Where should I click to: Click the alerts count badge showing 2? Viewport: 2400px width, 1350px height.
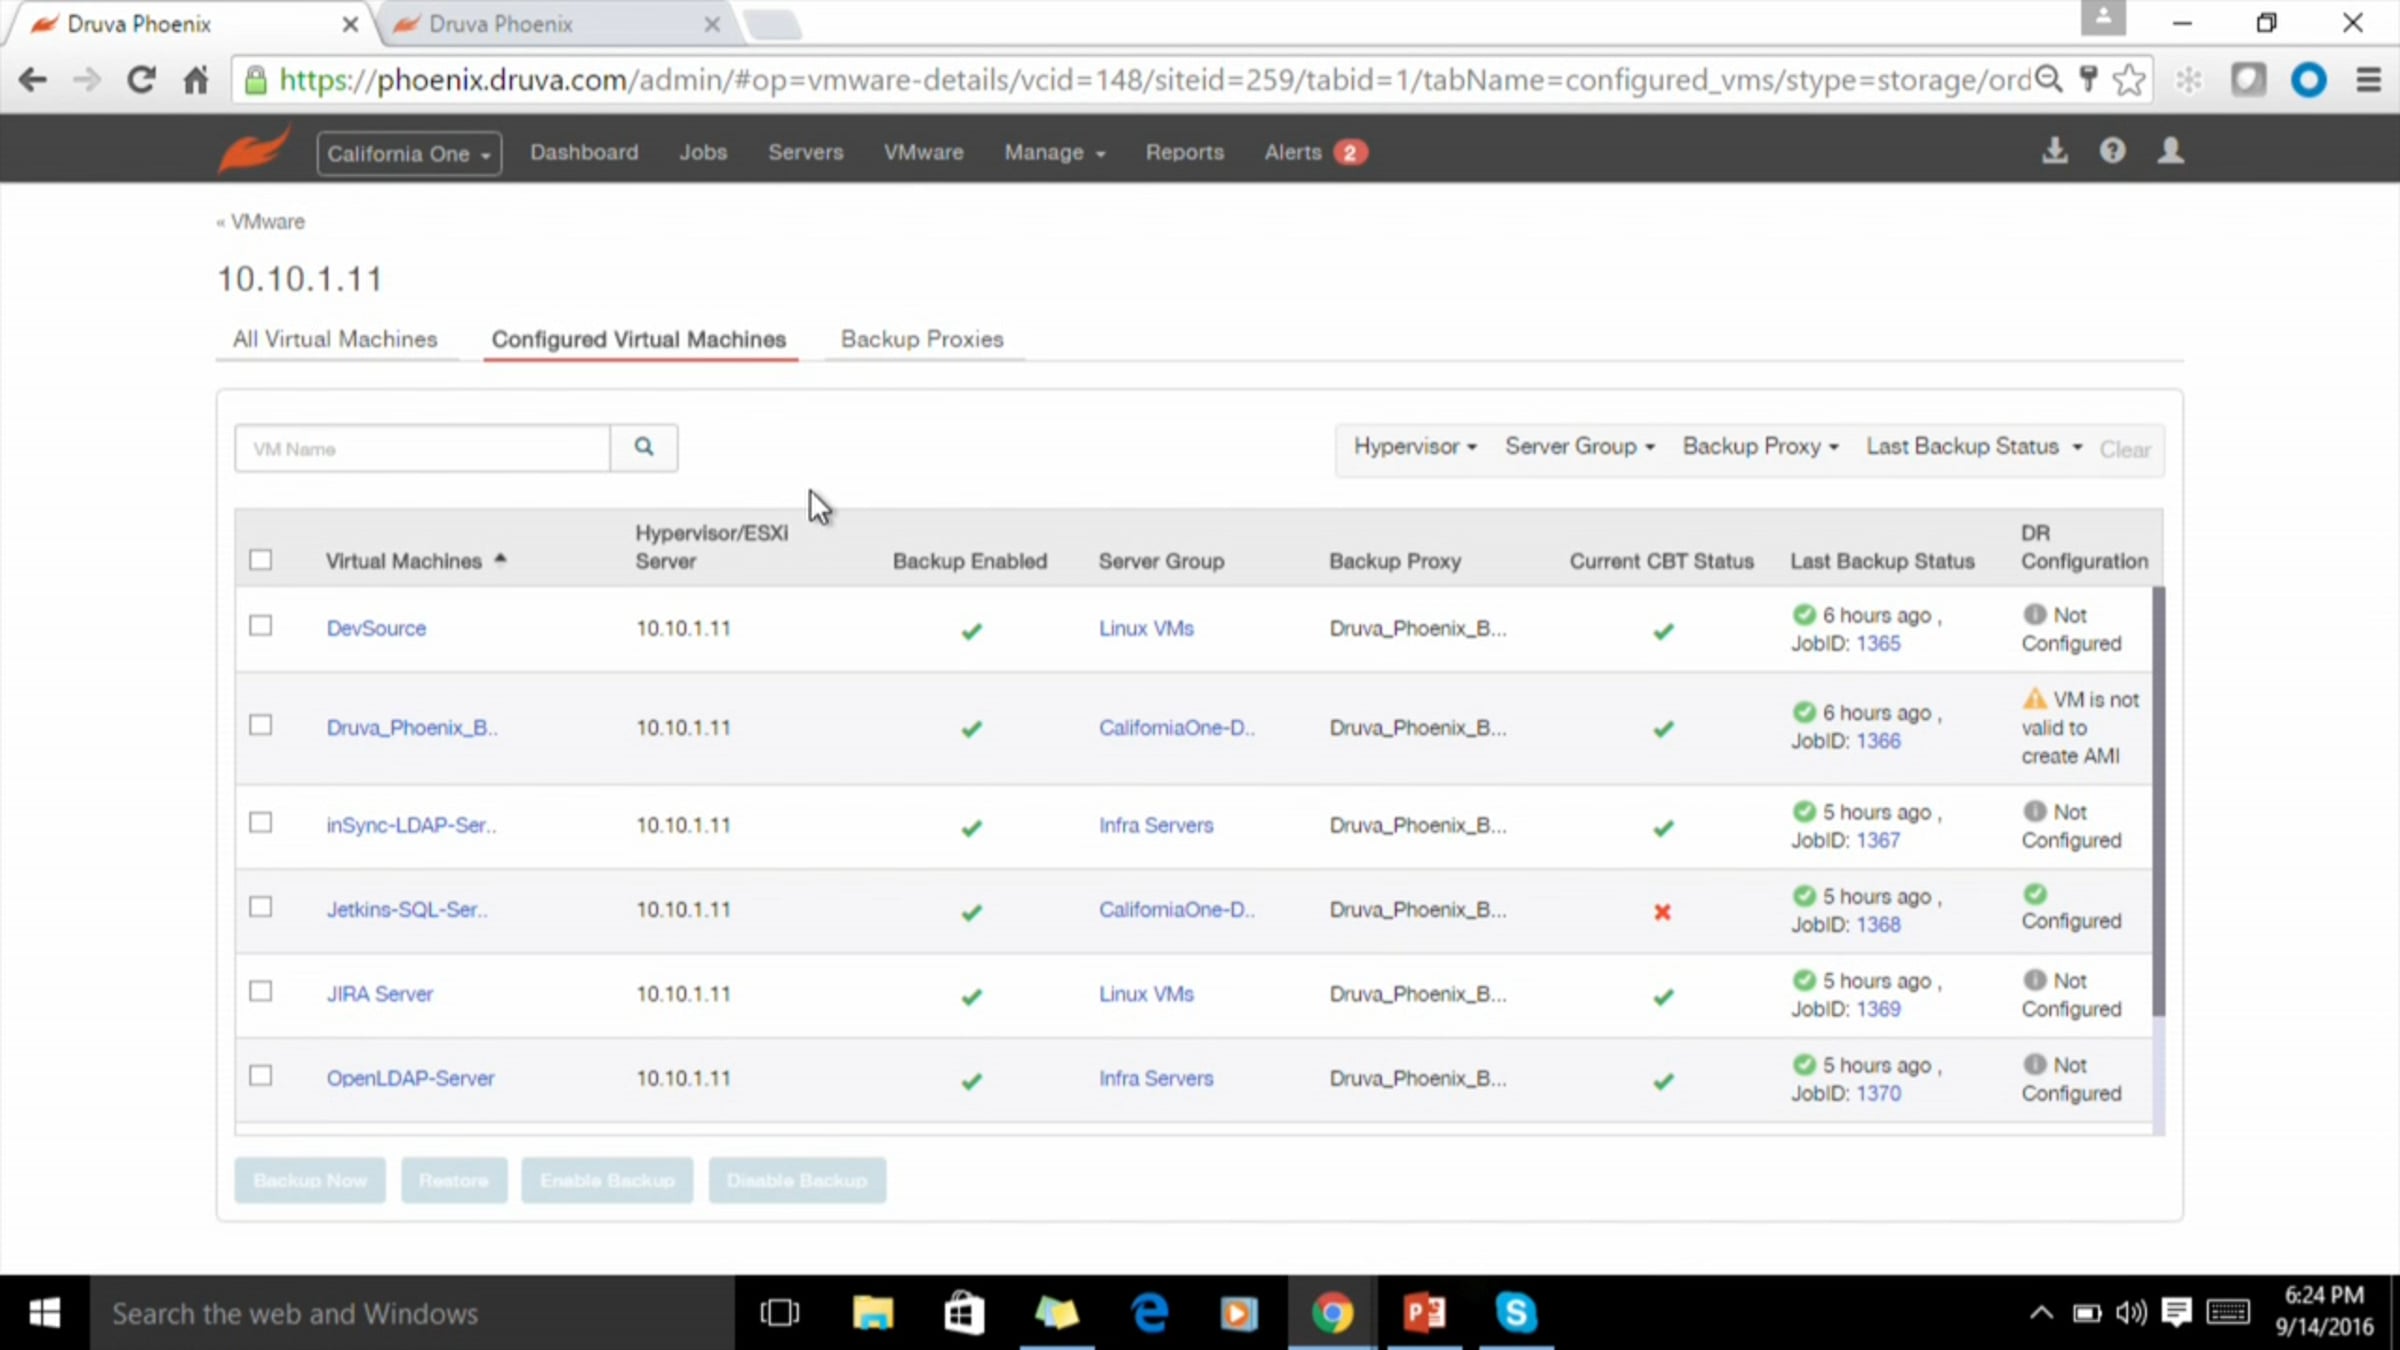point(1350,152)
